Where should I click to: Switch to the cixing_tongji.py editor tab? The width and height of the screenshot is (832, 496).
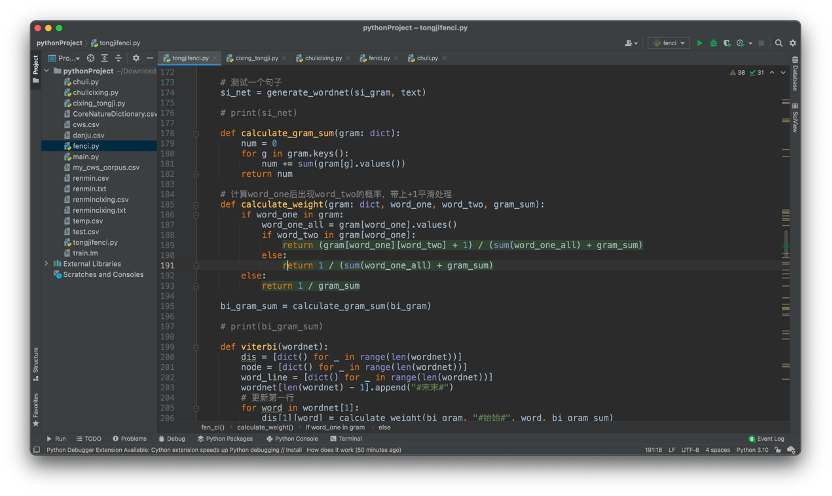click(x=256, y=58)
